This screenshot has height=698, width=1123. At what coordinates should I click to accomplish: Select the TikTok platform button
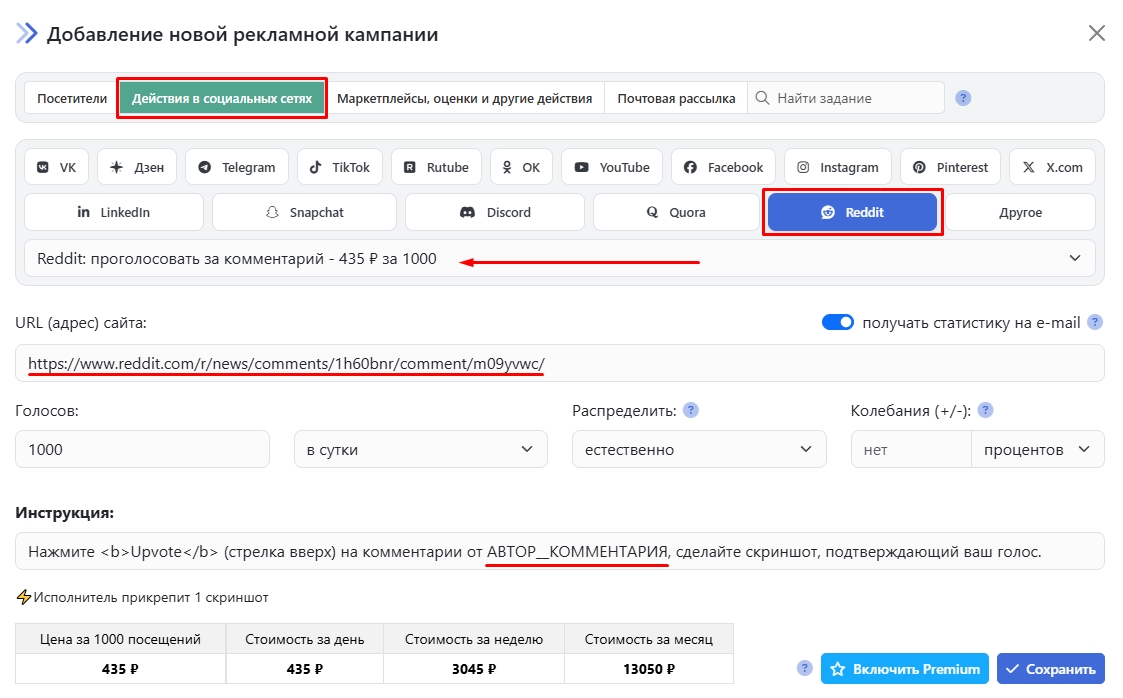(339, 167)
